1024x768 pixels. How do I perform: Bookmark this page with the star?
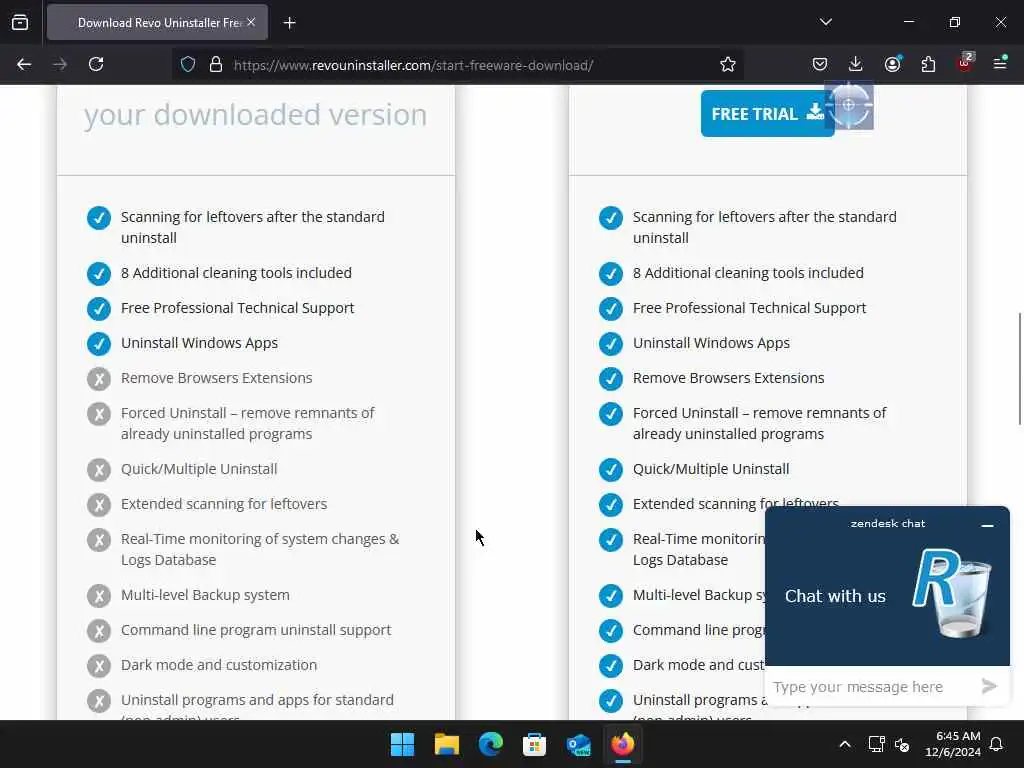point(728,64)
